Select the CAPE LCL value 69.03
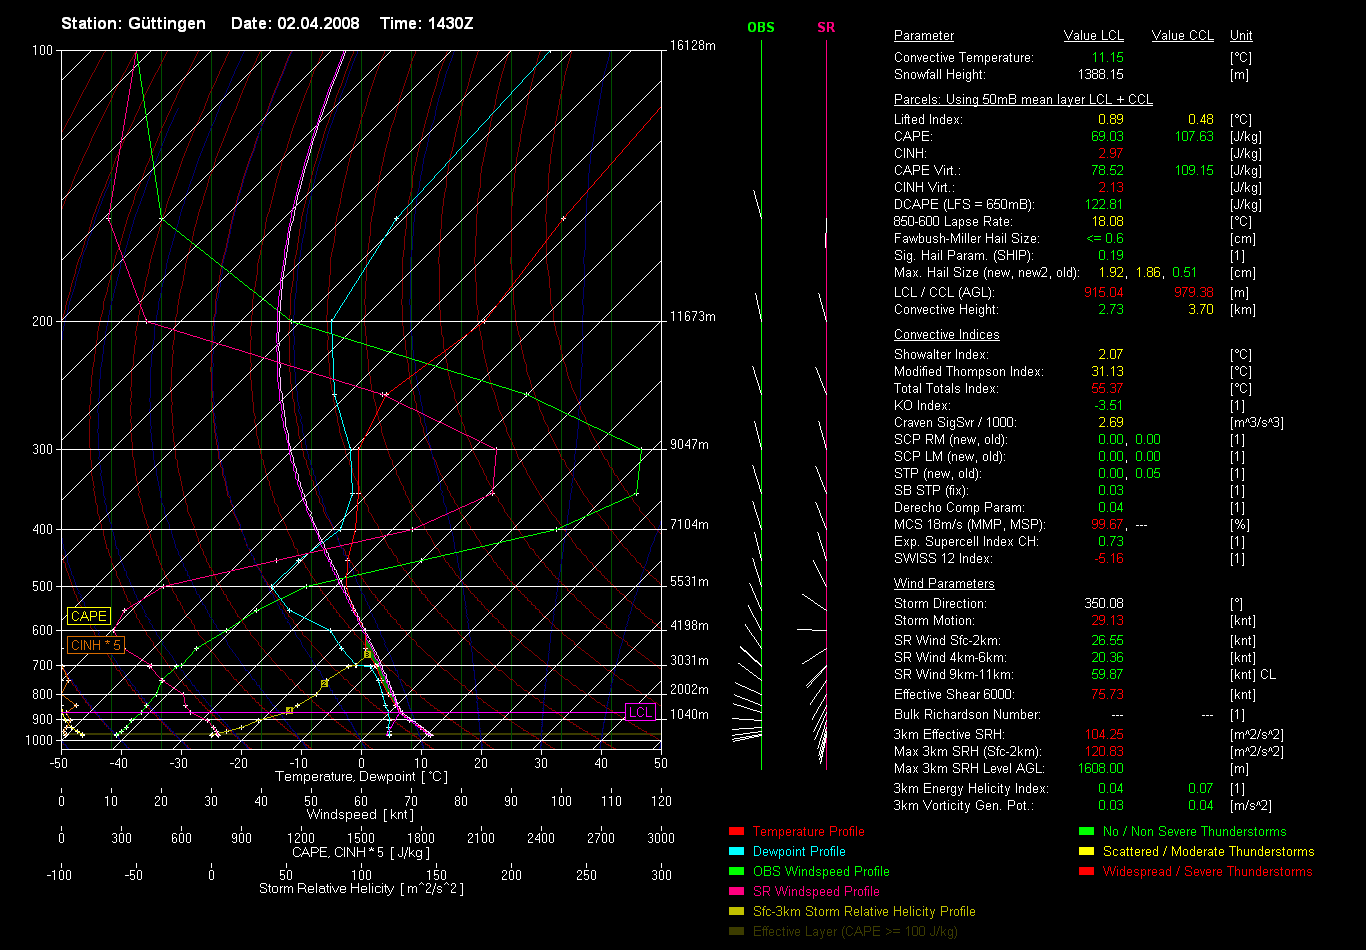1366x950 pixels. pos(1106,137)
